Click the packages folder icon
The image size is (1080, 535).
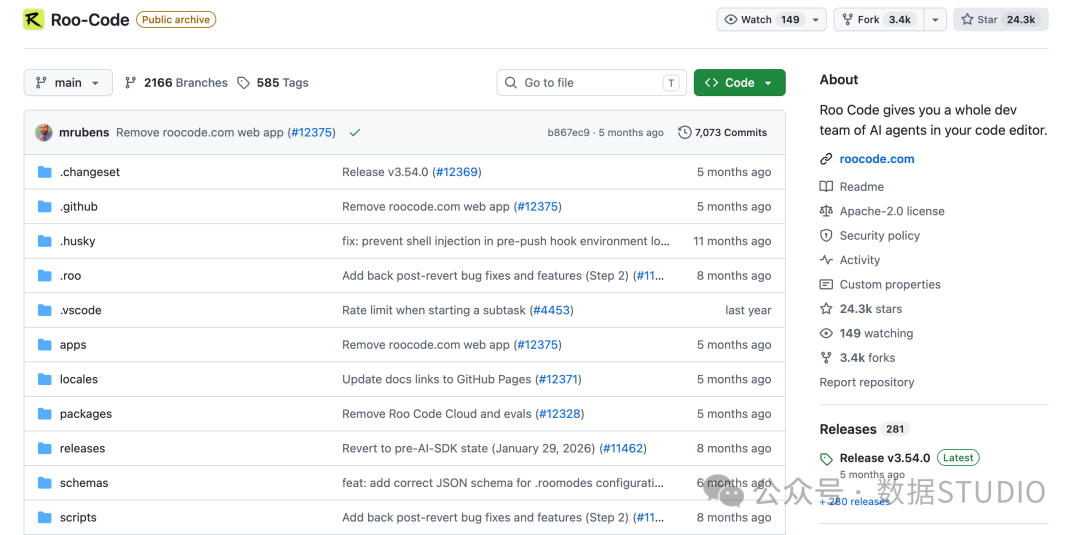point(45,414)
